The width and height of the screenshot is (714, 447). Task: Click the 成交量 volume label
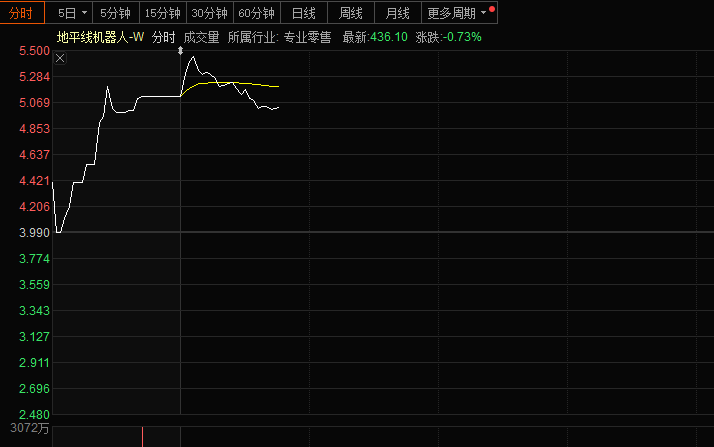coord(201,37)
